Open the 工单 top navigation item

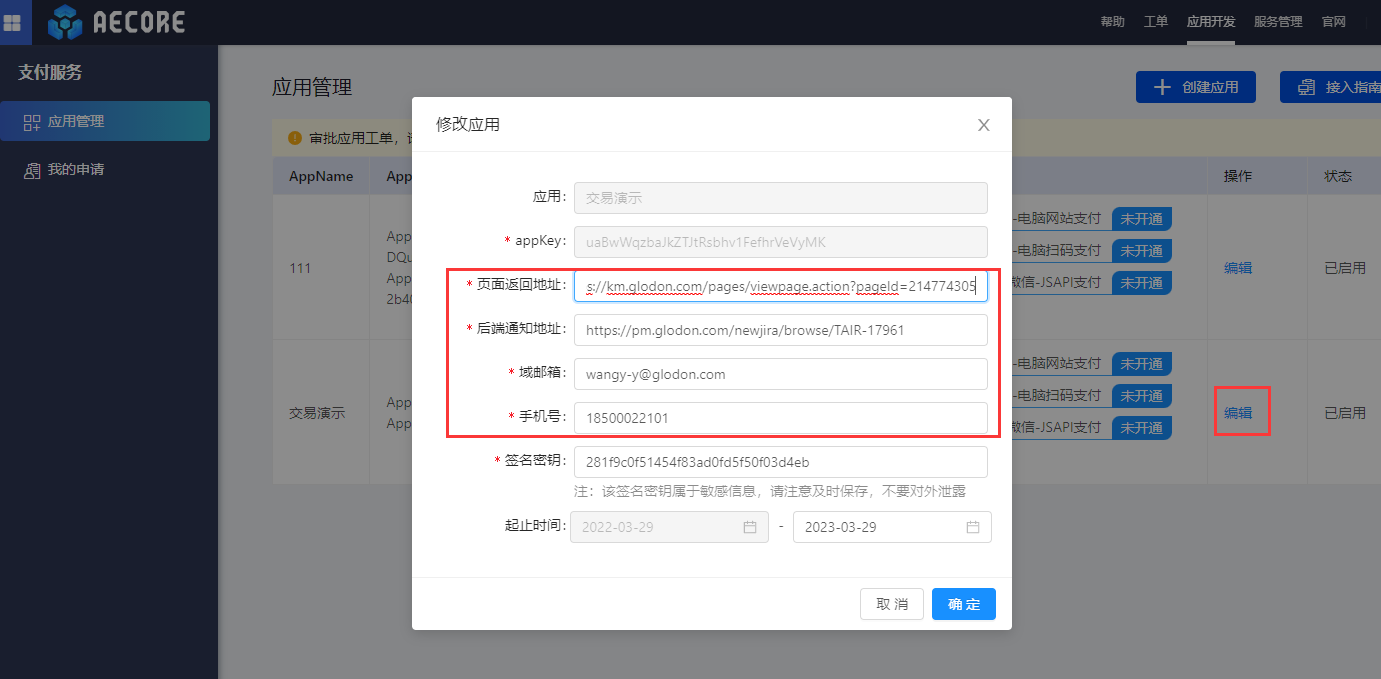pos(1155,21)
